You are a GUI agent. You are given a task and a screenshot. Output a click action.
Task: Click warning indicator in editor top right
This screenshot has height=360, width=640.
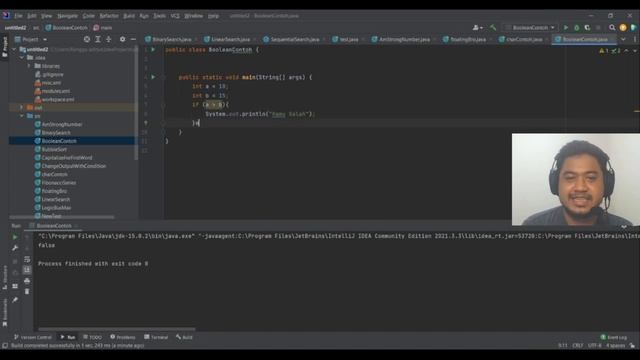point(604,51)
